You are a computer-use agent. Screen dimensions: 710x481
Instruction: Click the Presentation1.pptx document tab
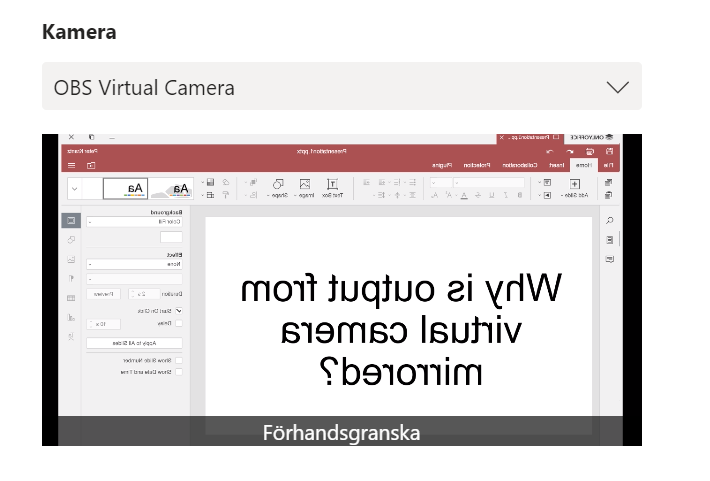[x=530, y=137]
